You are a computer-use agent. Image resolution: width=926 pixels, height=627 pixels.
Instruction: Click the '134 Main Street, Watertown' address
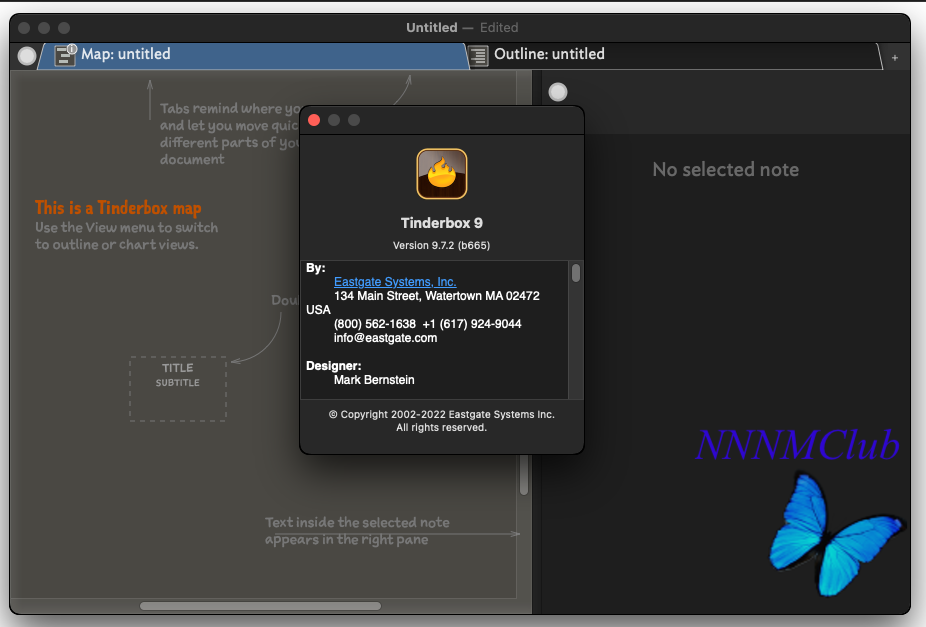436,296
